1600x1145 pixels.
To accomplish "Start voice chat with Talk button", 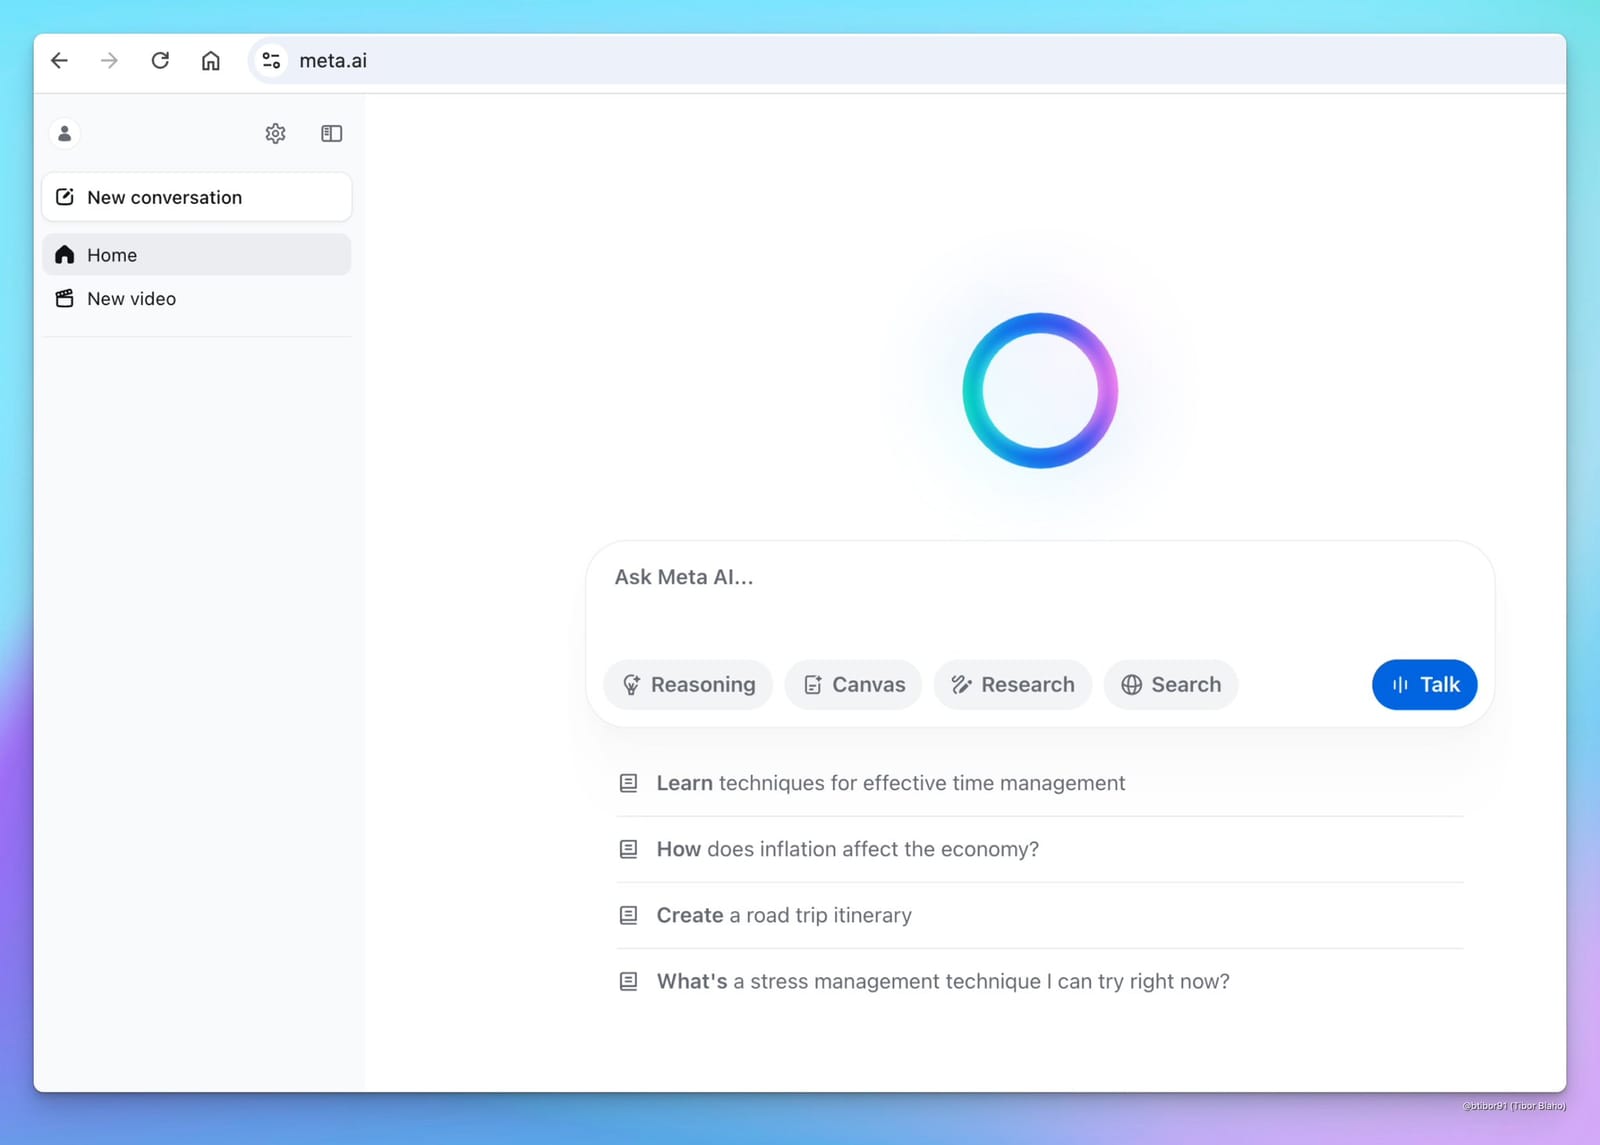I will 1424,685.
